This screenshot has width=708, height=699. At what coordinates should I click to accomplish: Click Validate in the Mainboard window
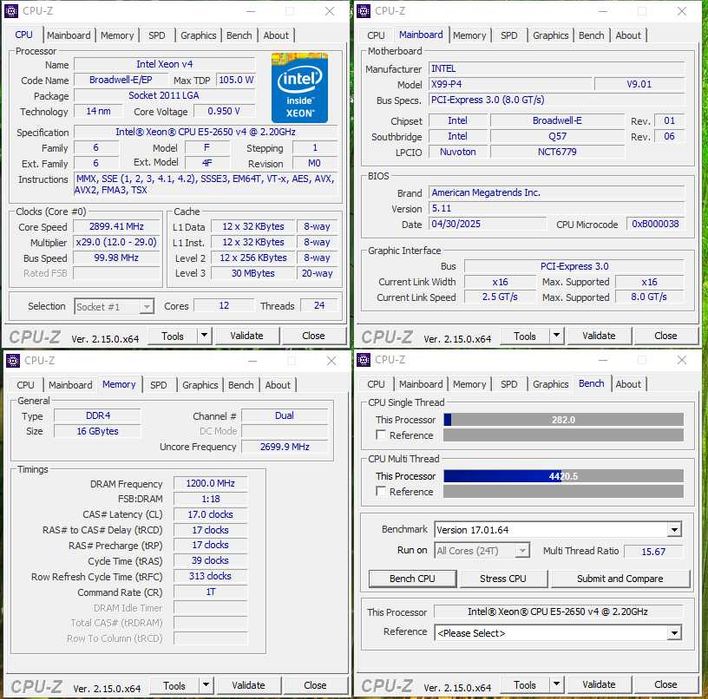(599, 336)
